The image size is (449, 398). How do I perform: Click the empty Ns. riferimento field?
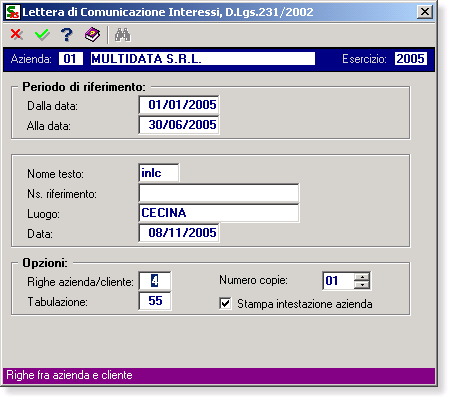pyautogui.click(x=219, y=193)
